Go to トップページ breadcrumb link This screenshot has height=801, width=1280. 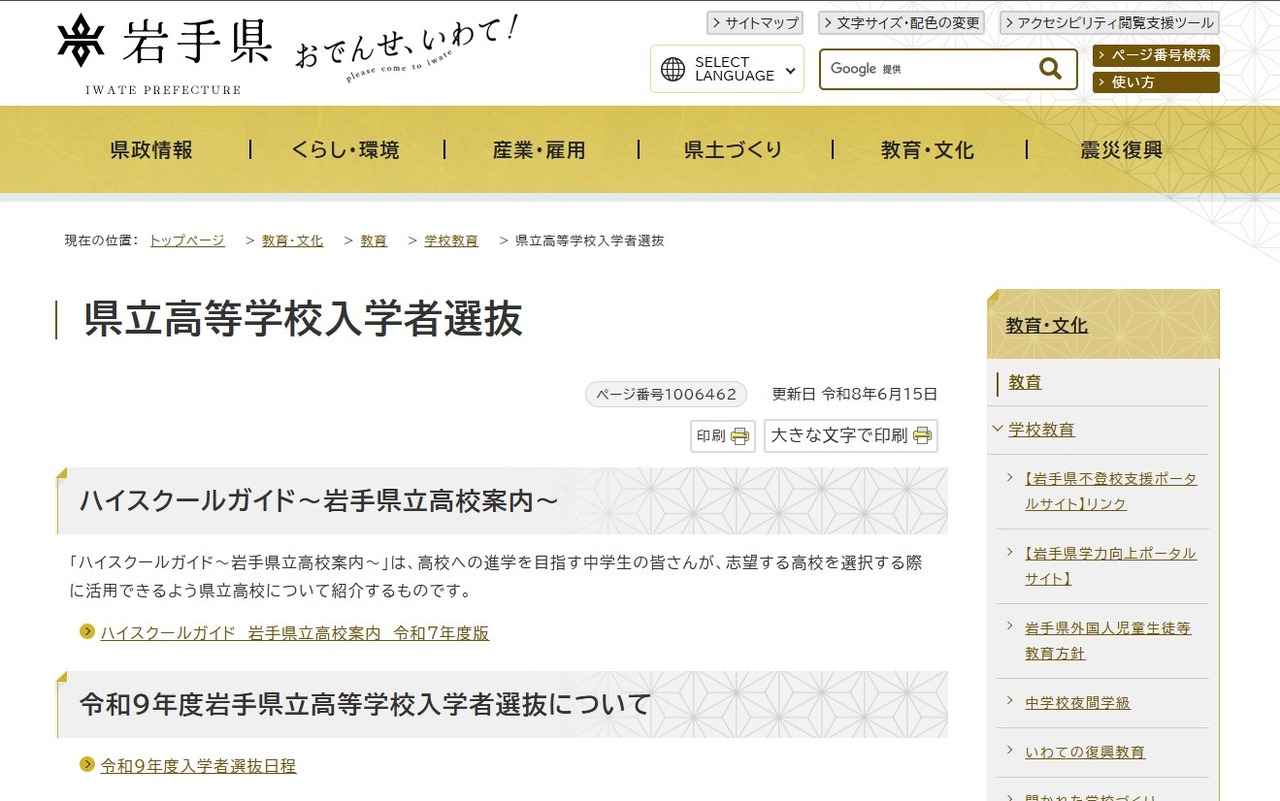187,241
